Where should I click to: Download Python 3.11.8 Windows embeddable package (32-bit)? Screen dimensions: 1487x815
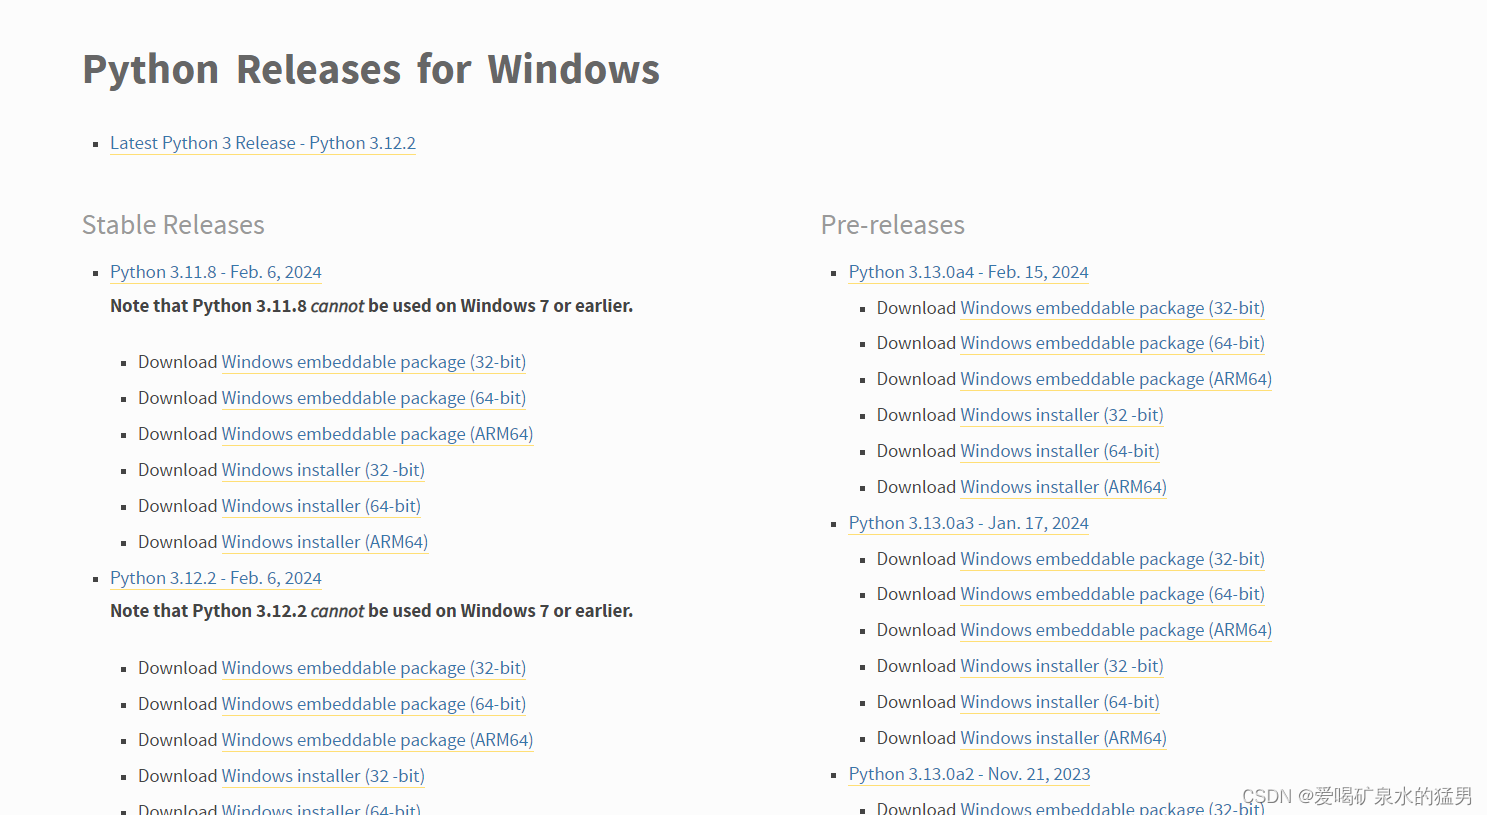(x=374, y=362)
